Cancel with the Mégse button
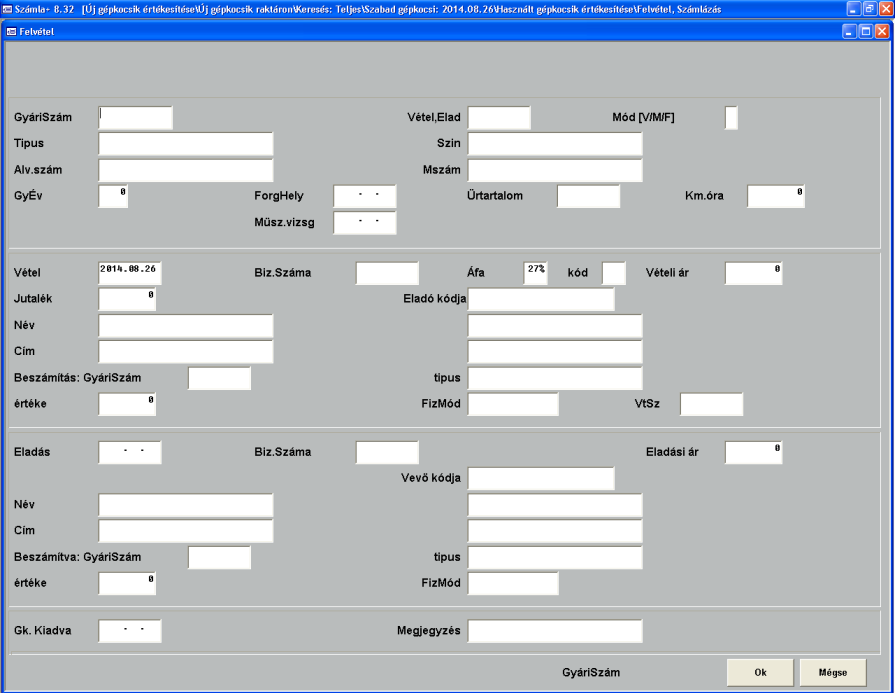Viewport: 895px width, 693px height. point(833,672)
